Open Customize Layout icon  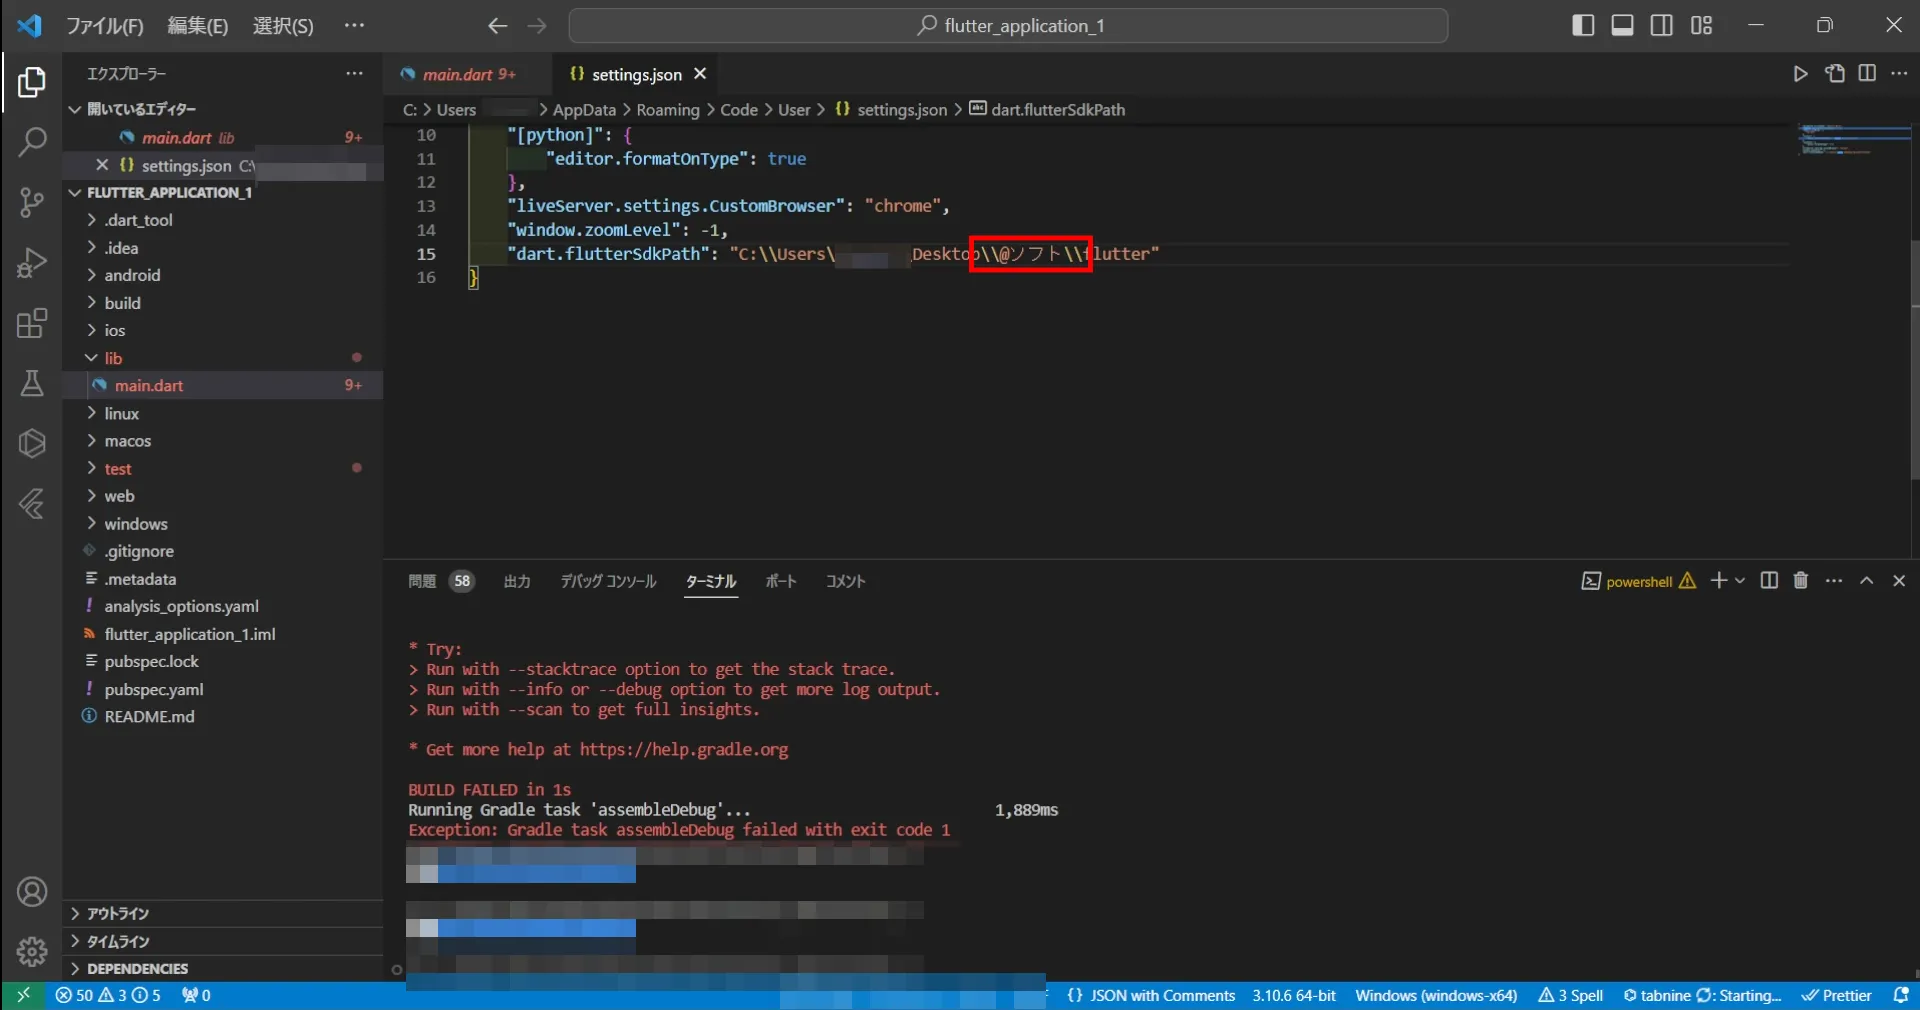[1701, 25]
